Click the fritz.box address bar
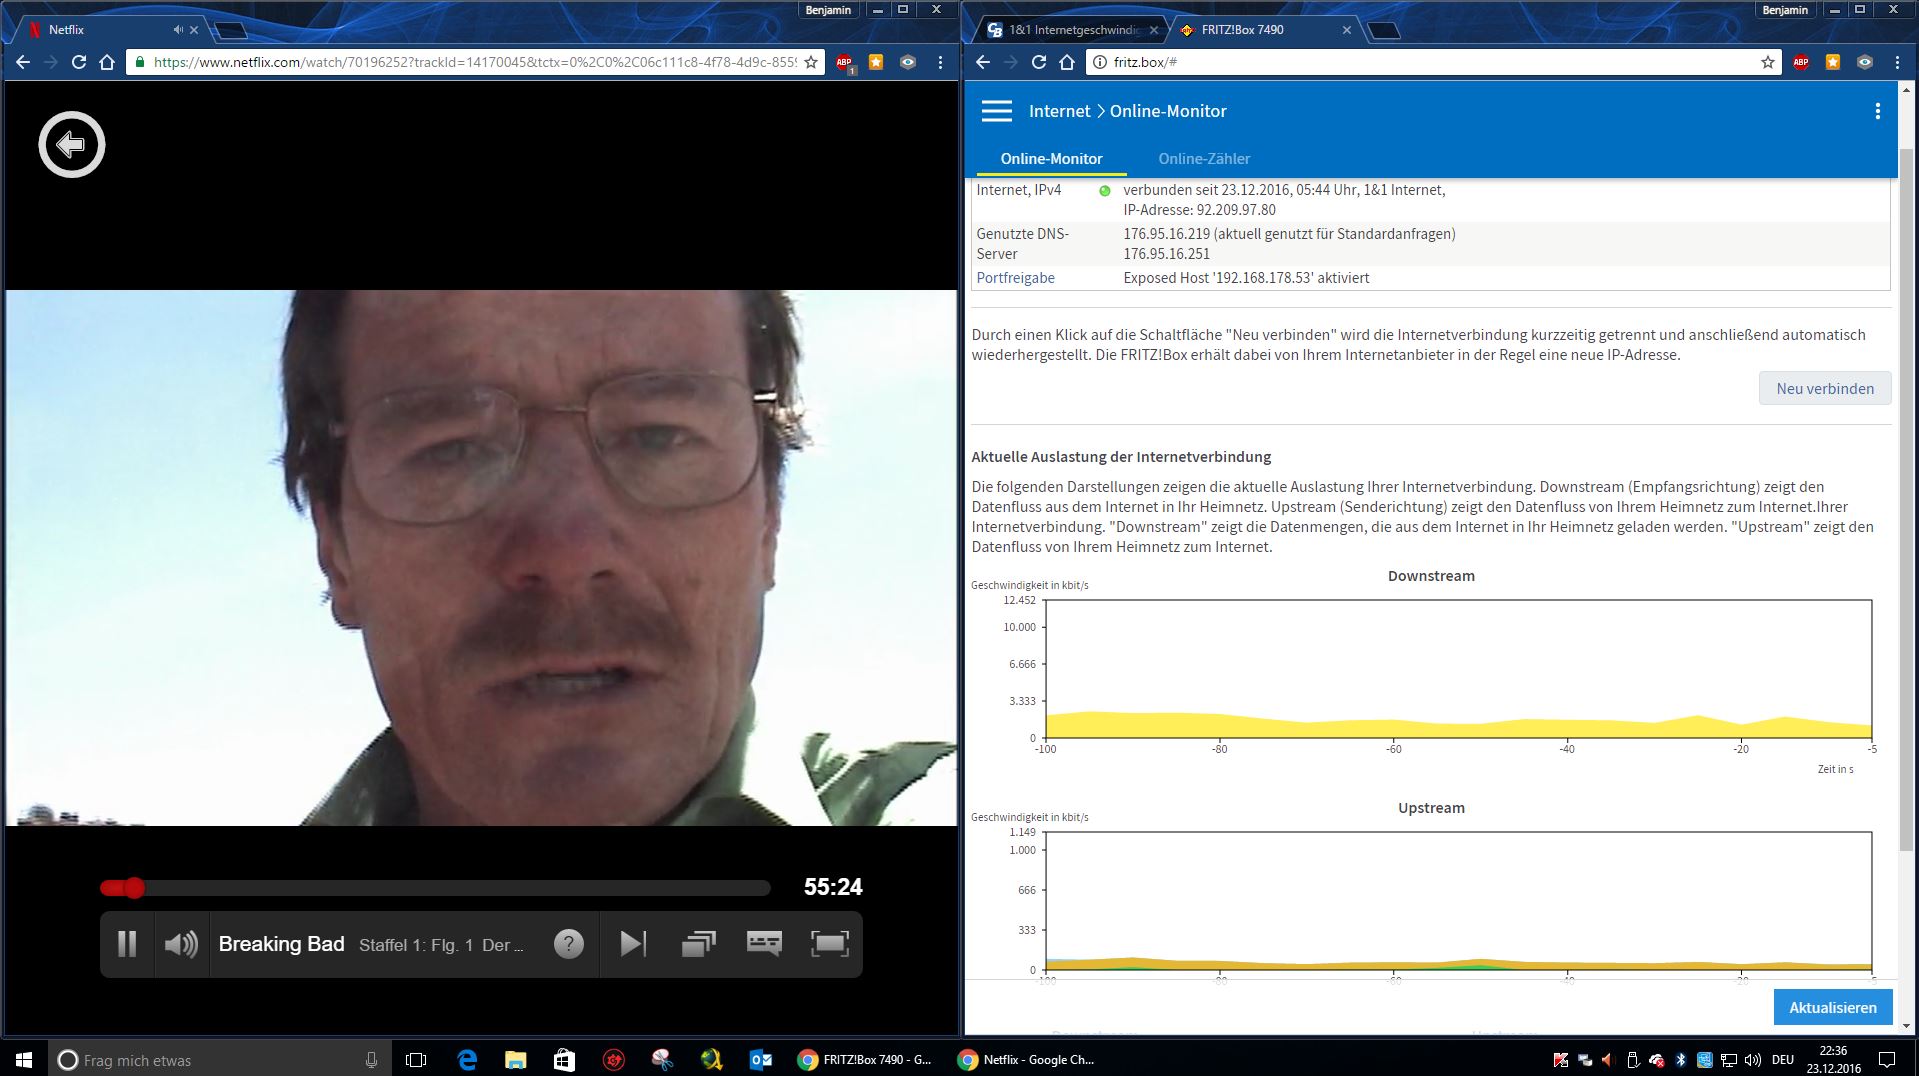The height and width of the screenshot is (1076, 1919). [1434, 62]
